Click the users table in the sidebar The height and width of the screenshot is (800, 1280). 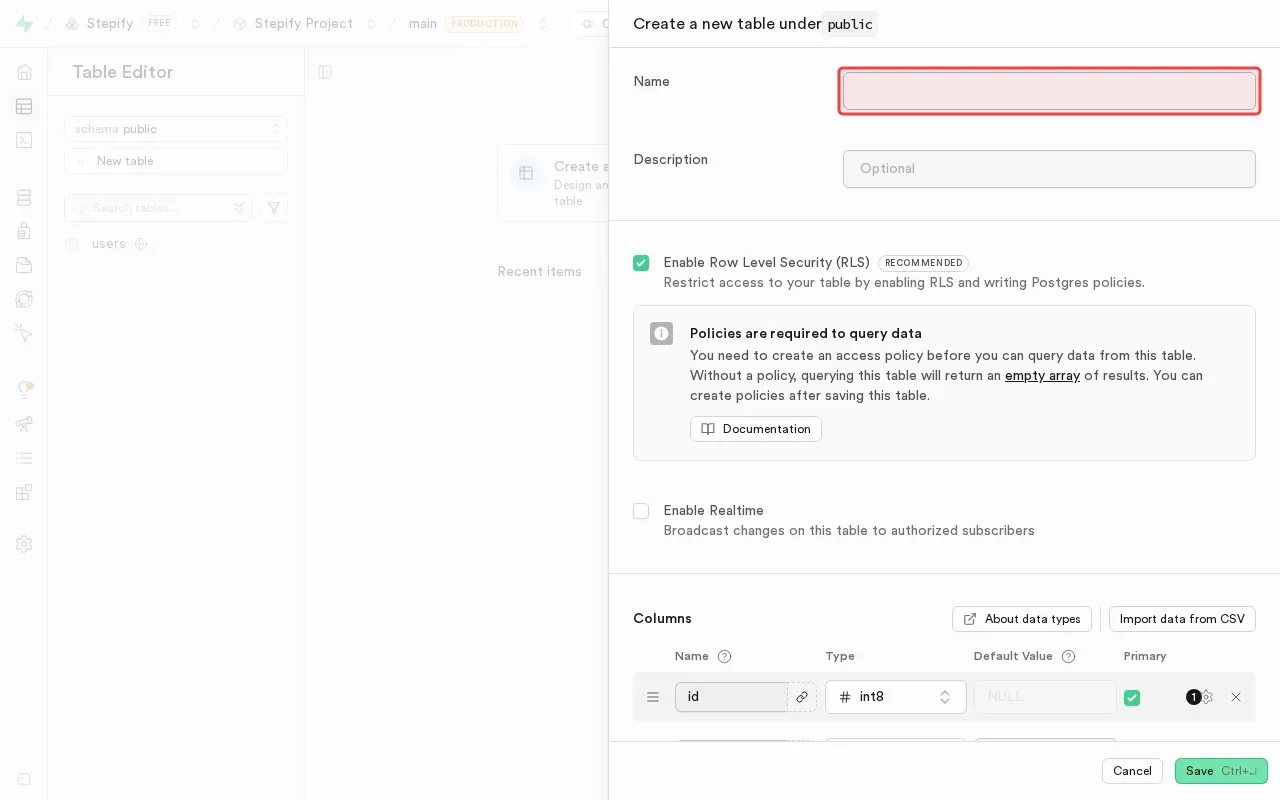[108, 244]
